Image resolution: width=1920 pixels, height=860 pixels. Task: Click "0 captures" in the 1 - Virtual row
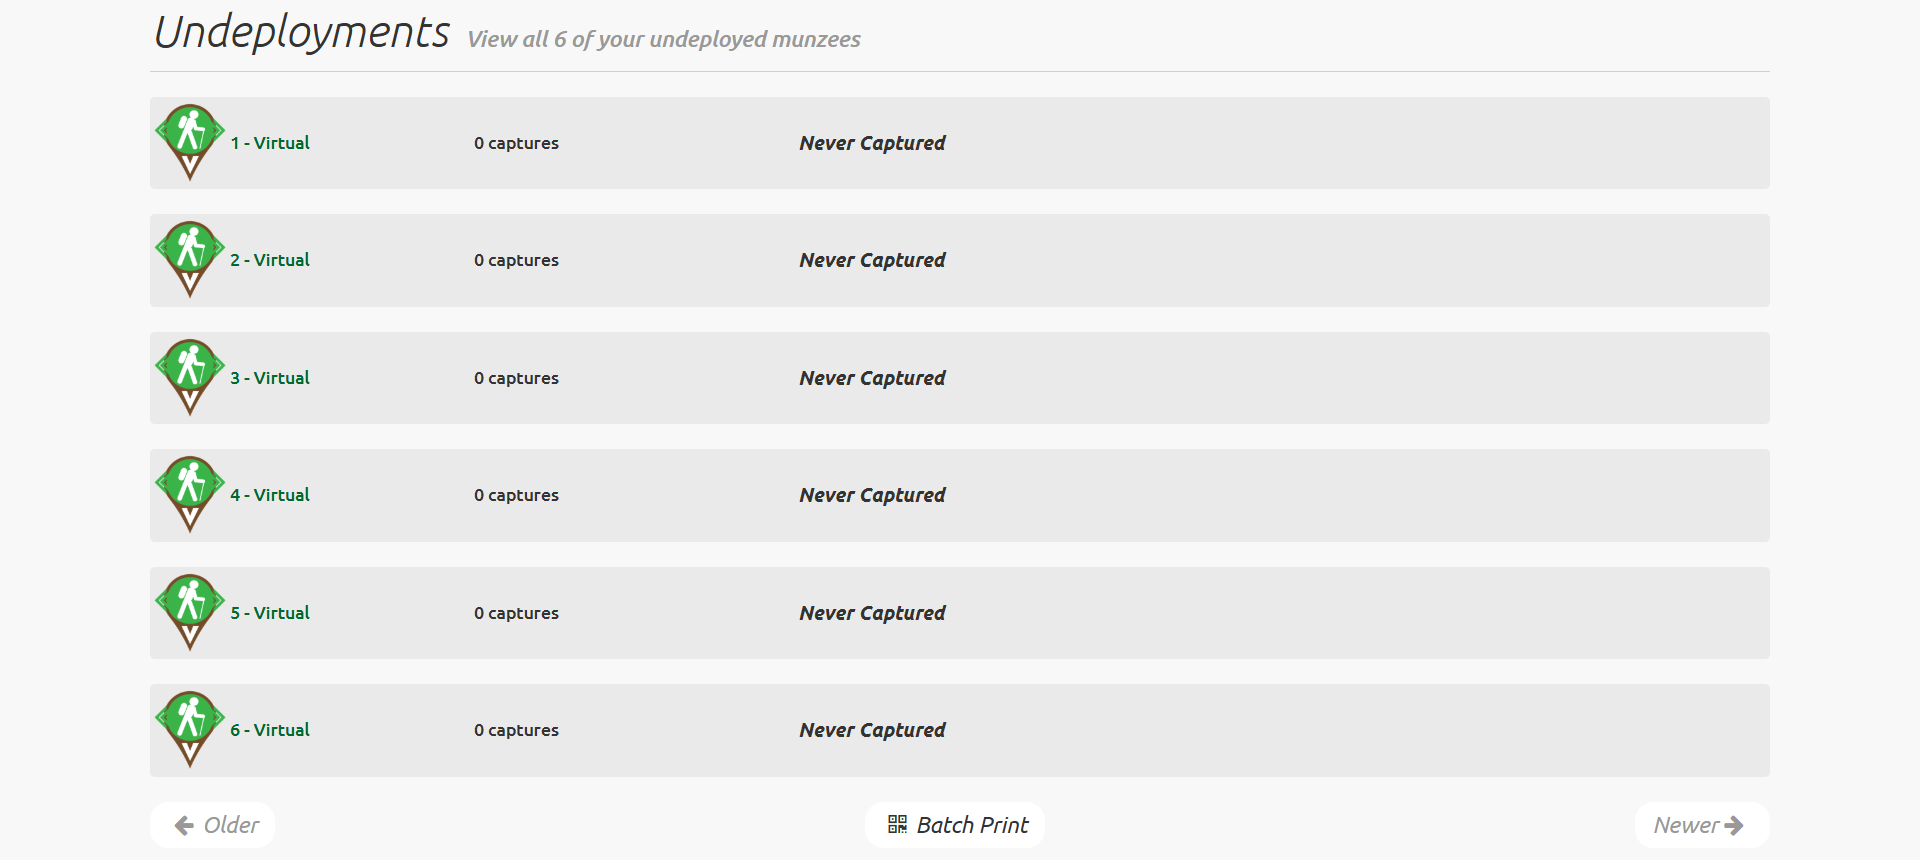(x=516, y=143)
